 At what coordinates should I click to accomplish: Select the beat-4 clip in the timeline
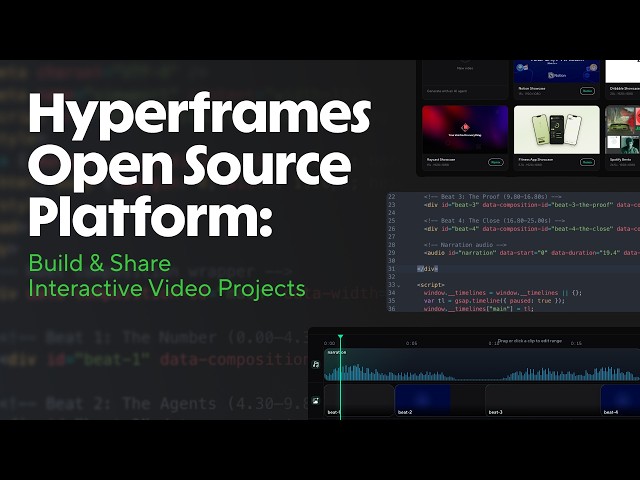[620, 400]
